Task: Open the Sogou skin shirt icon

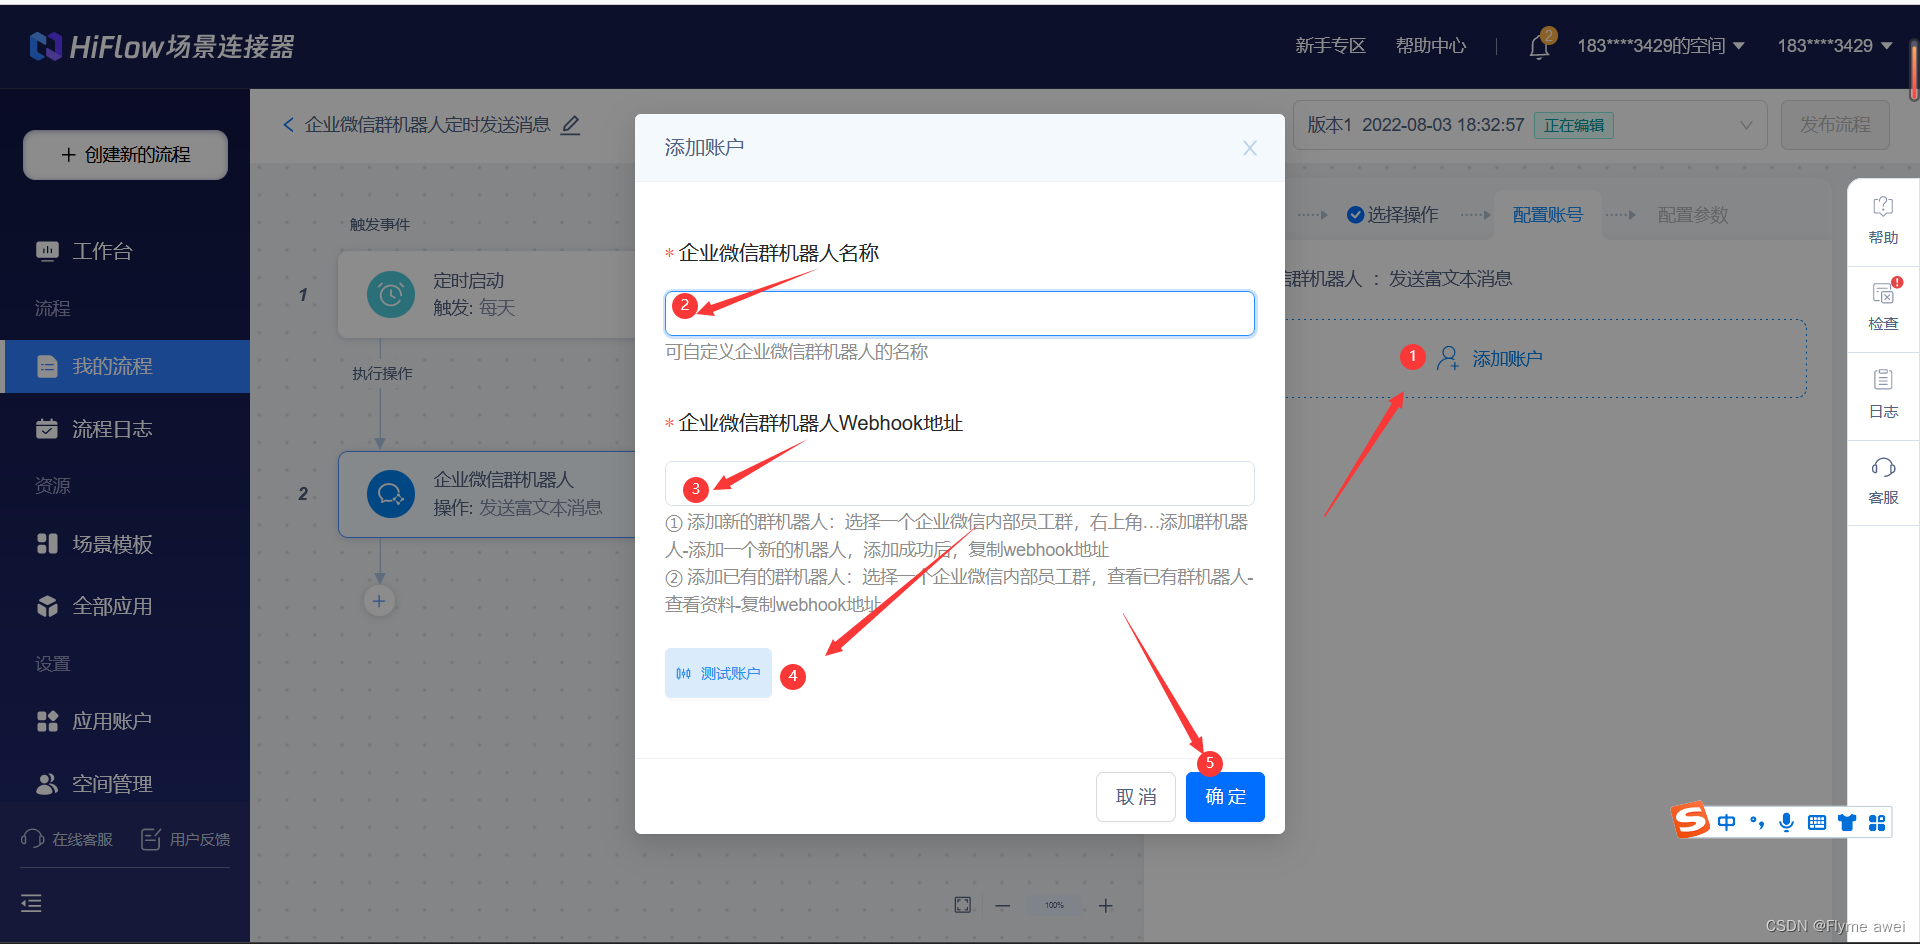Action: coord(1847,822)
